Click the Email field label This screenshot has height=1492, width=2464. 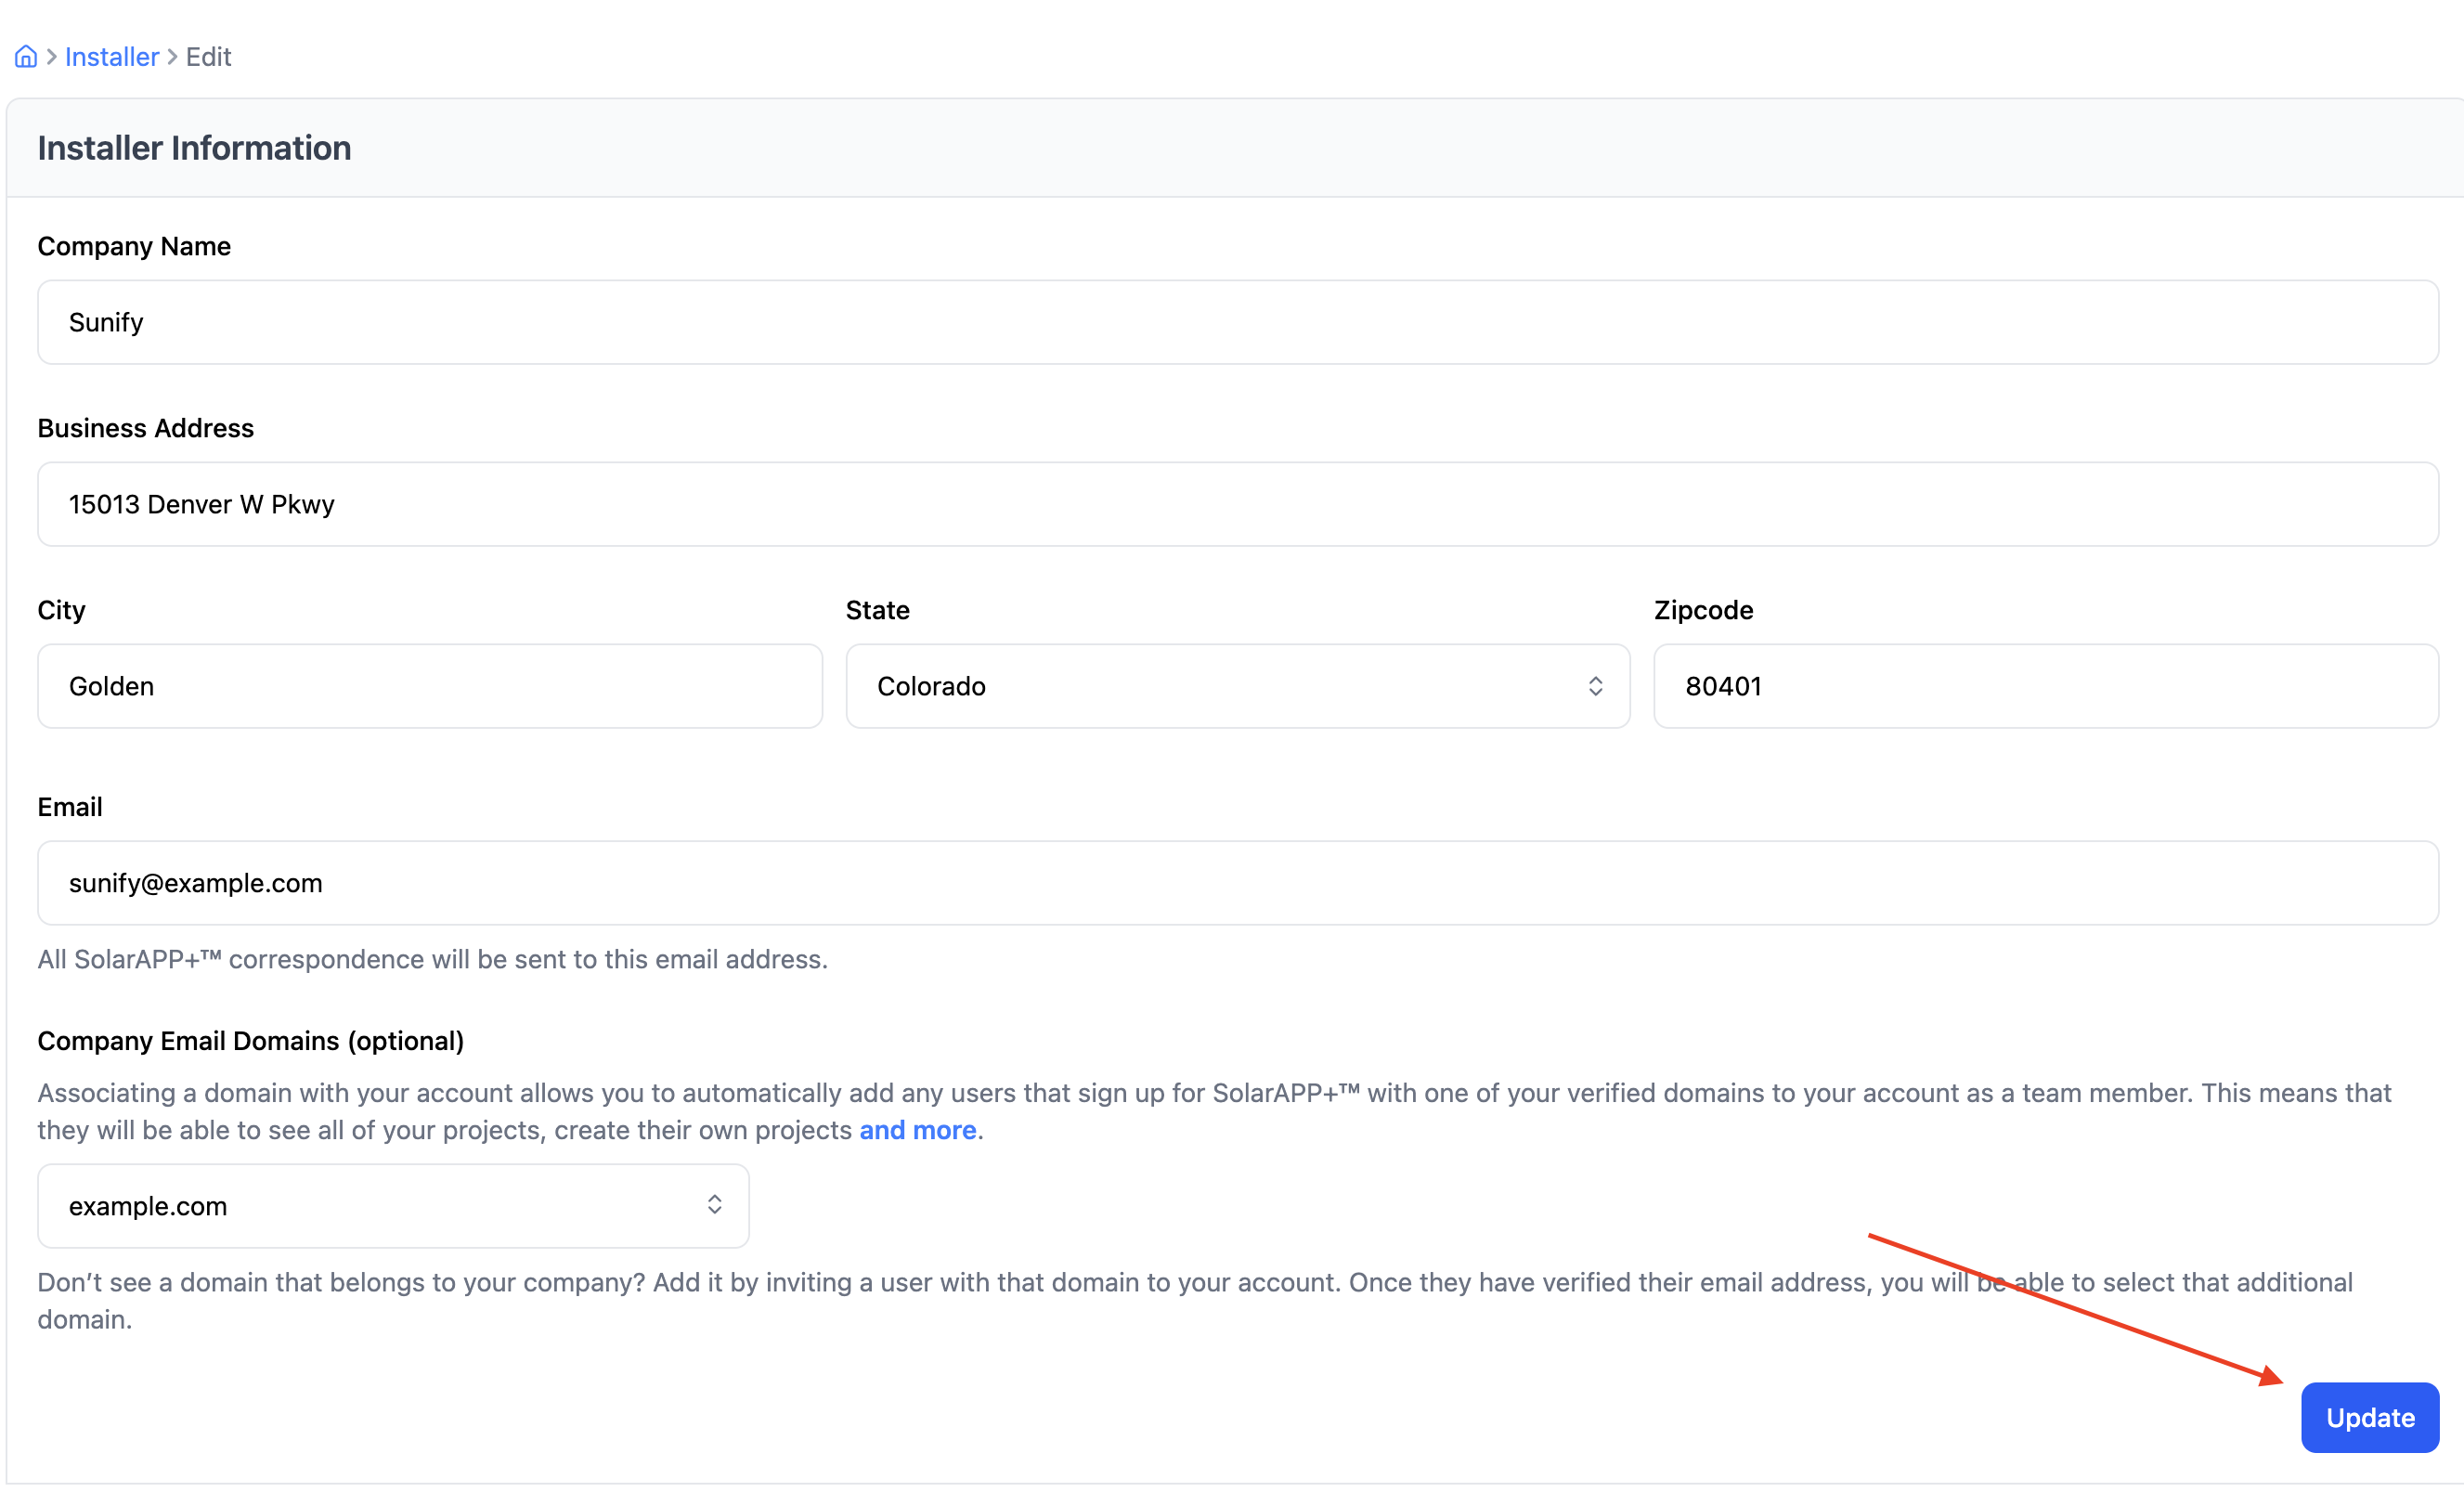(x=70, y=807)
